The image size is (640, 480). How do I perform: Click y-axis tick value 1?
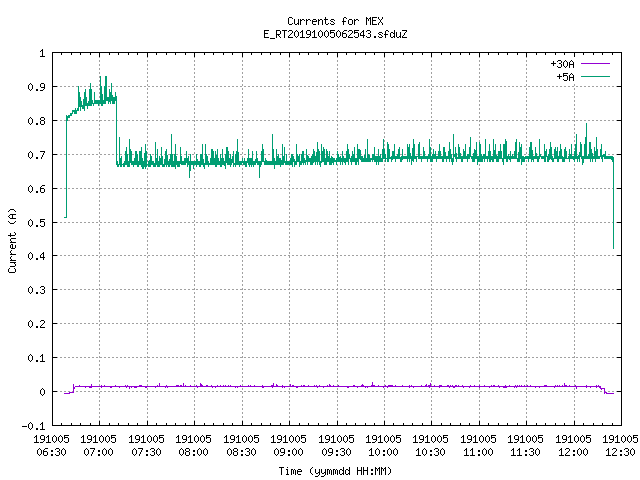click(x=42, y=53)
